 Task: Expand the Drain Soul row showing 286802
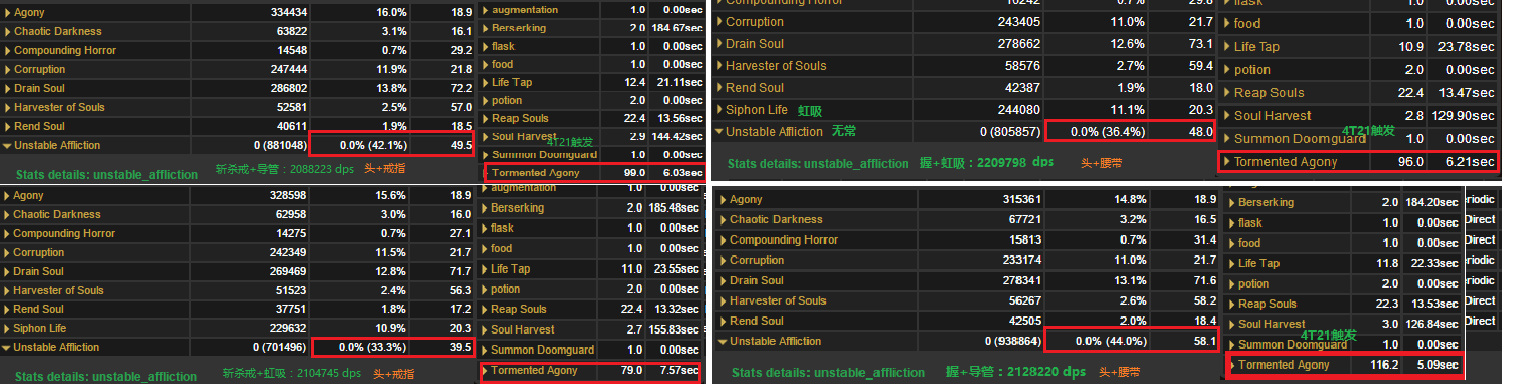7,88
